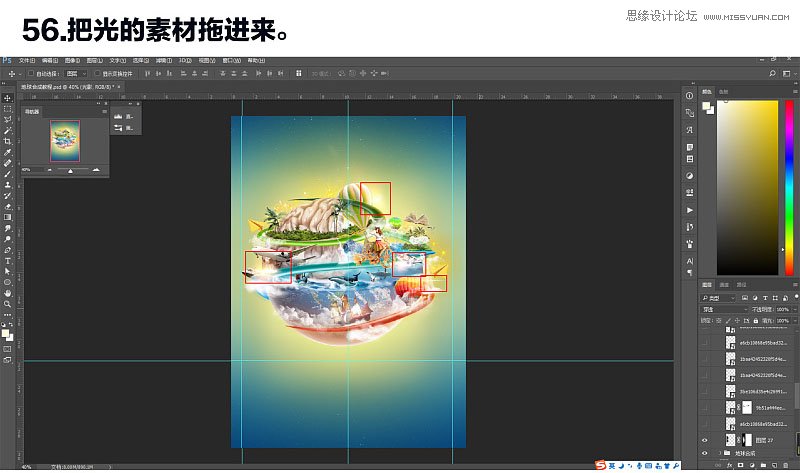Switch to the Paths tab
This screenshot has width=800, height=473.
tap(741, 285)
